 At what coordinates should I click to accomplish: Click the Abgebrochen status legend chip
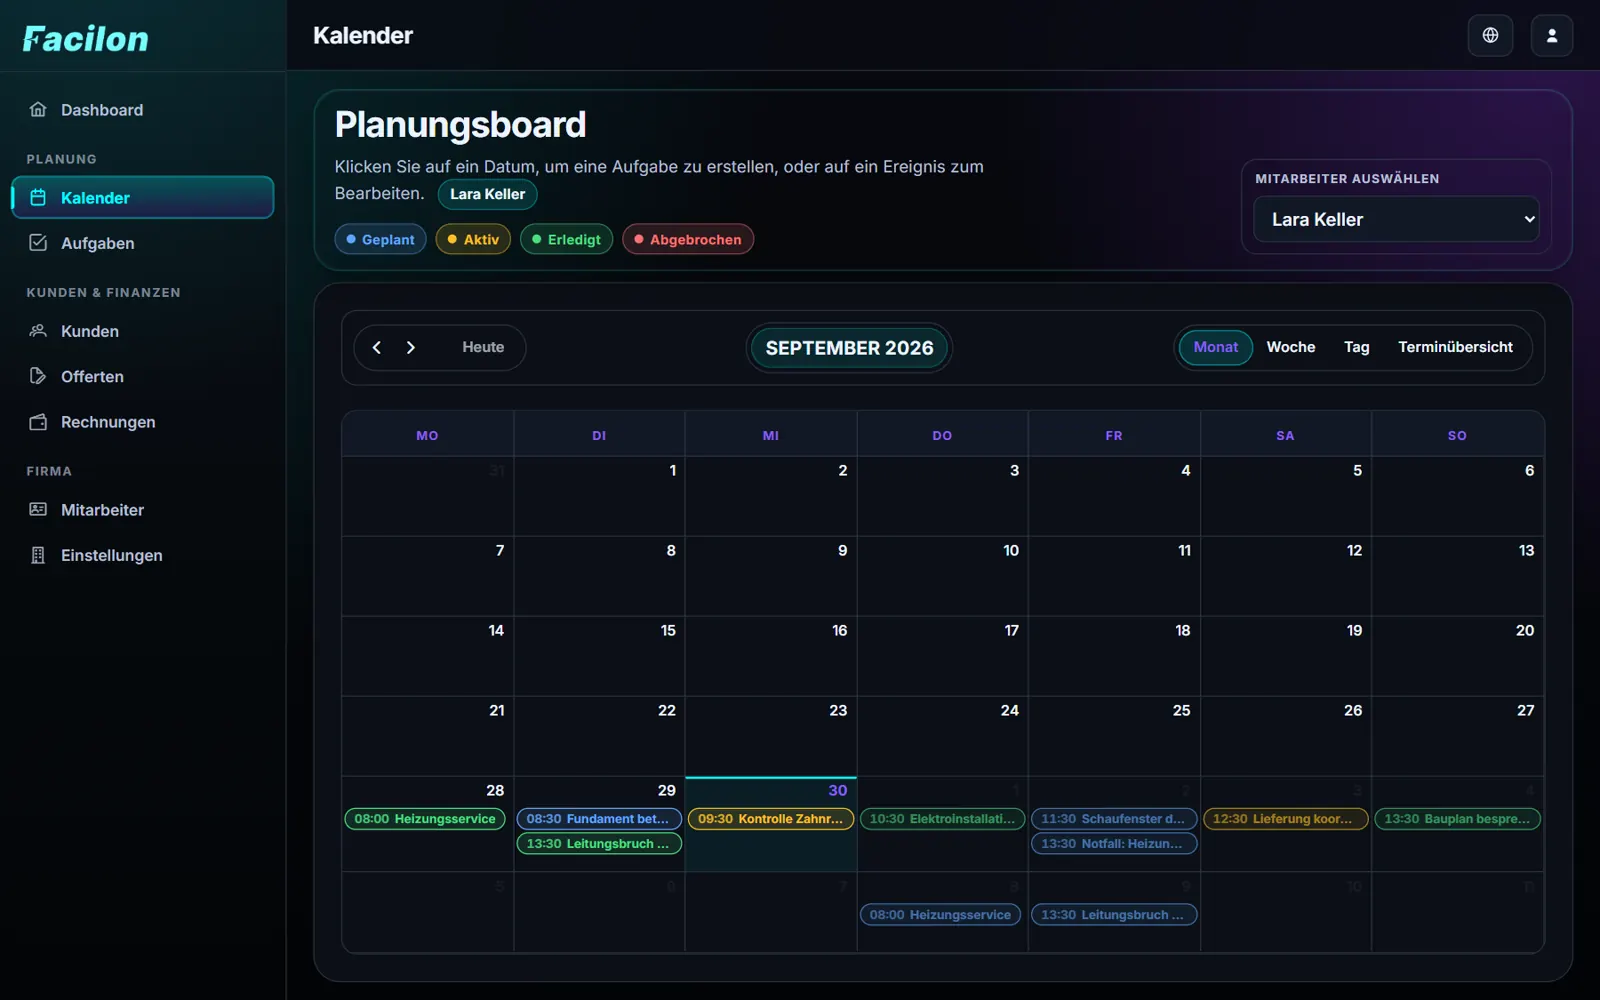688,239
